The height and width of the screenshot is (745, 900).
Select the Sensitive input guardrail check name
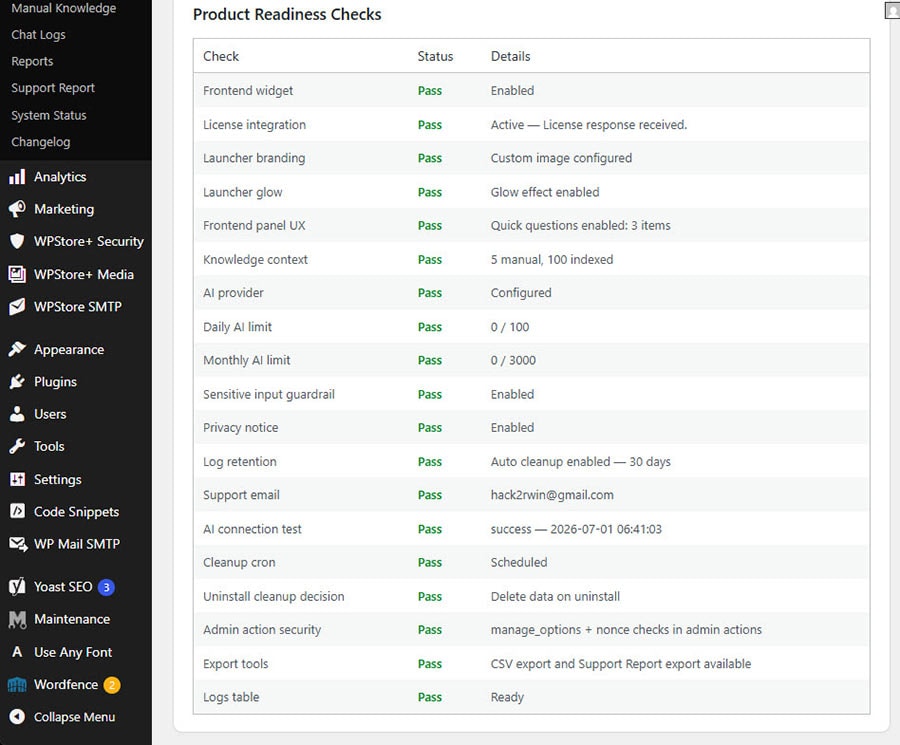pos(269,394)
